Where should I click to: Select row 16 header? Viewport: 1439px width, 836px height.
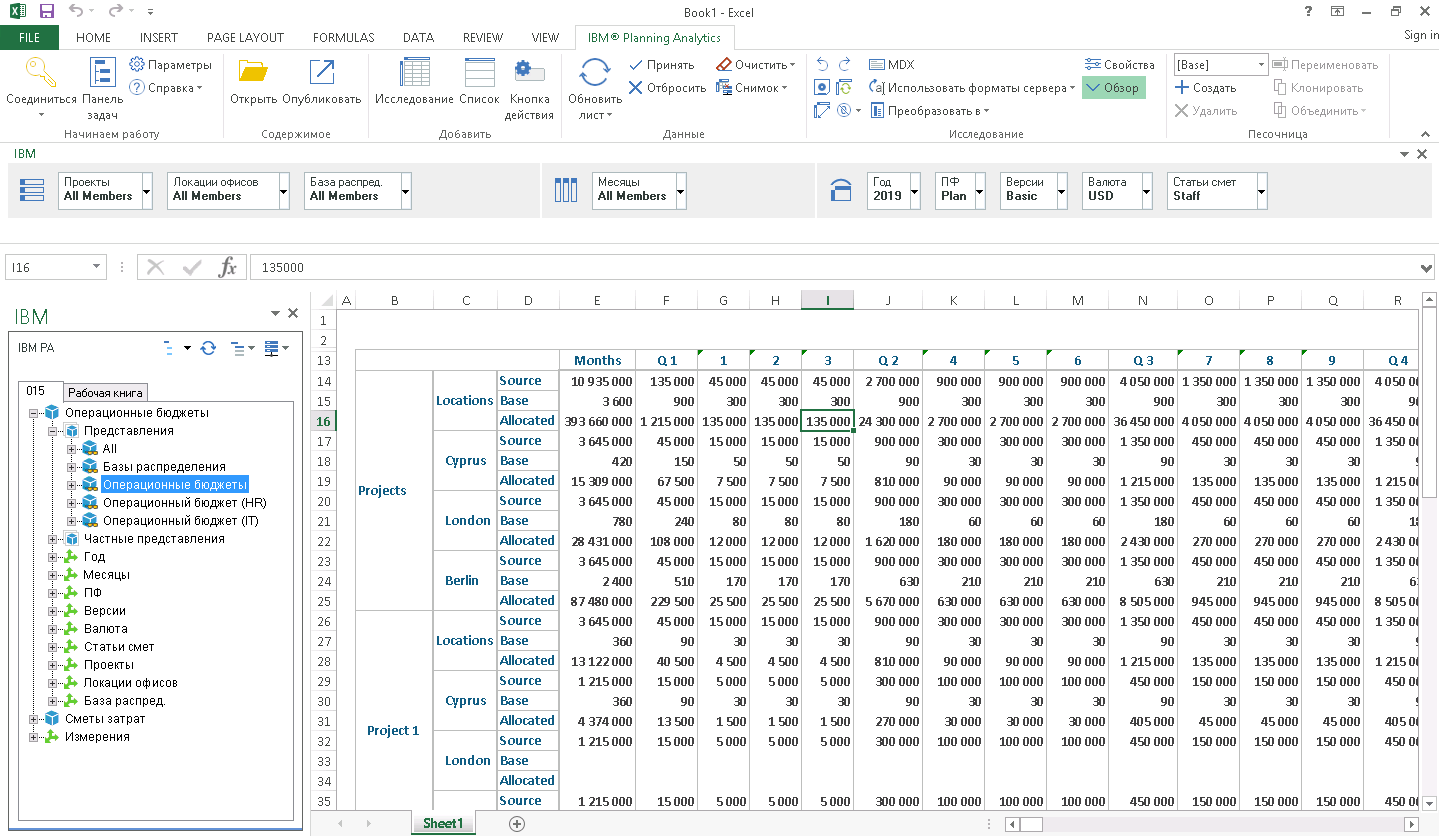point(323,420)
